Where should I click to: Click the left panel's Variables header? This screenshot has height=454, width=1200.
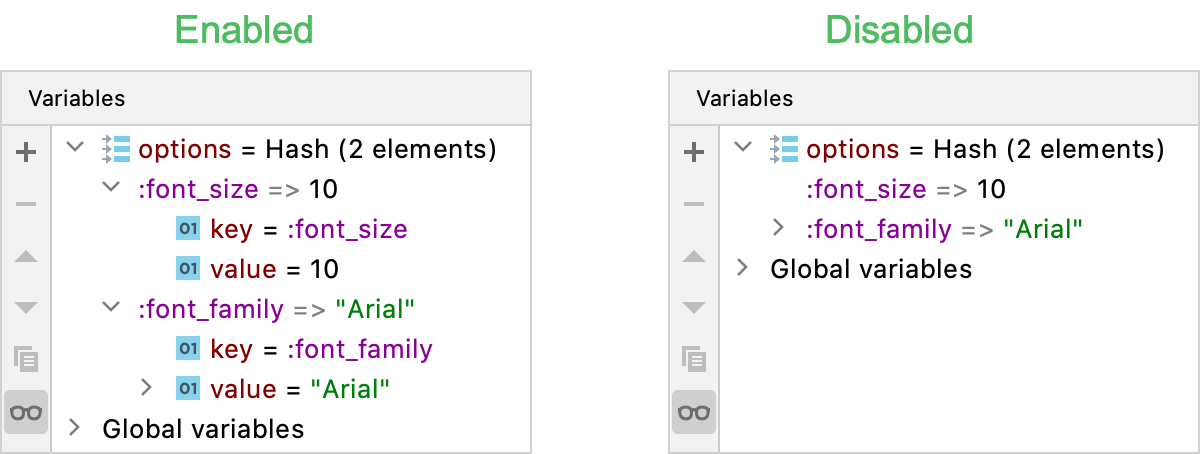(x=77, y=98)
